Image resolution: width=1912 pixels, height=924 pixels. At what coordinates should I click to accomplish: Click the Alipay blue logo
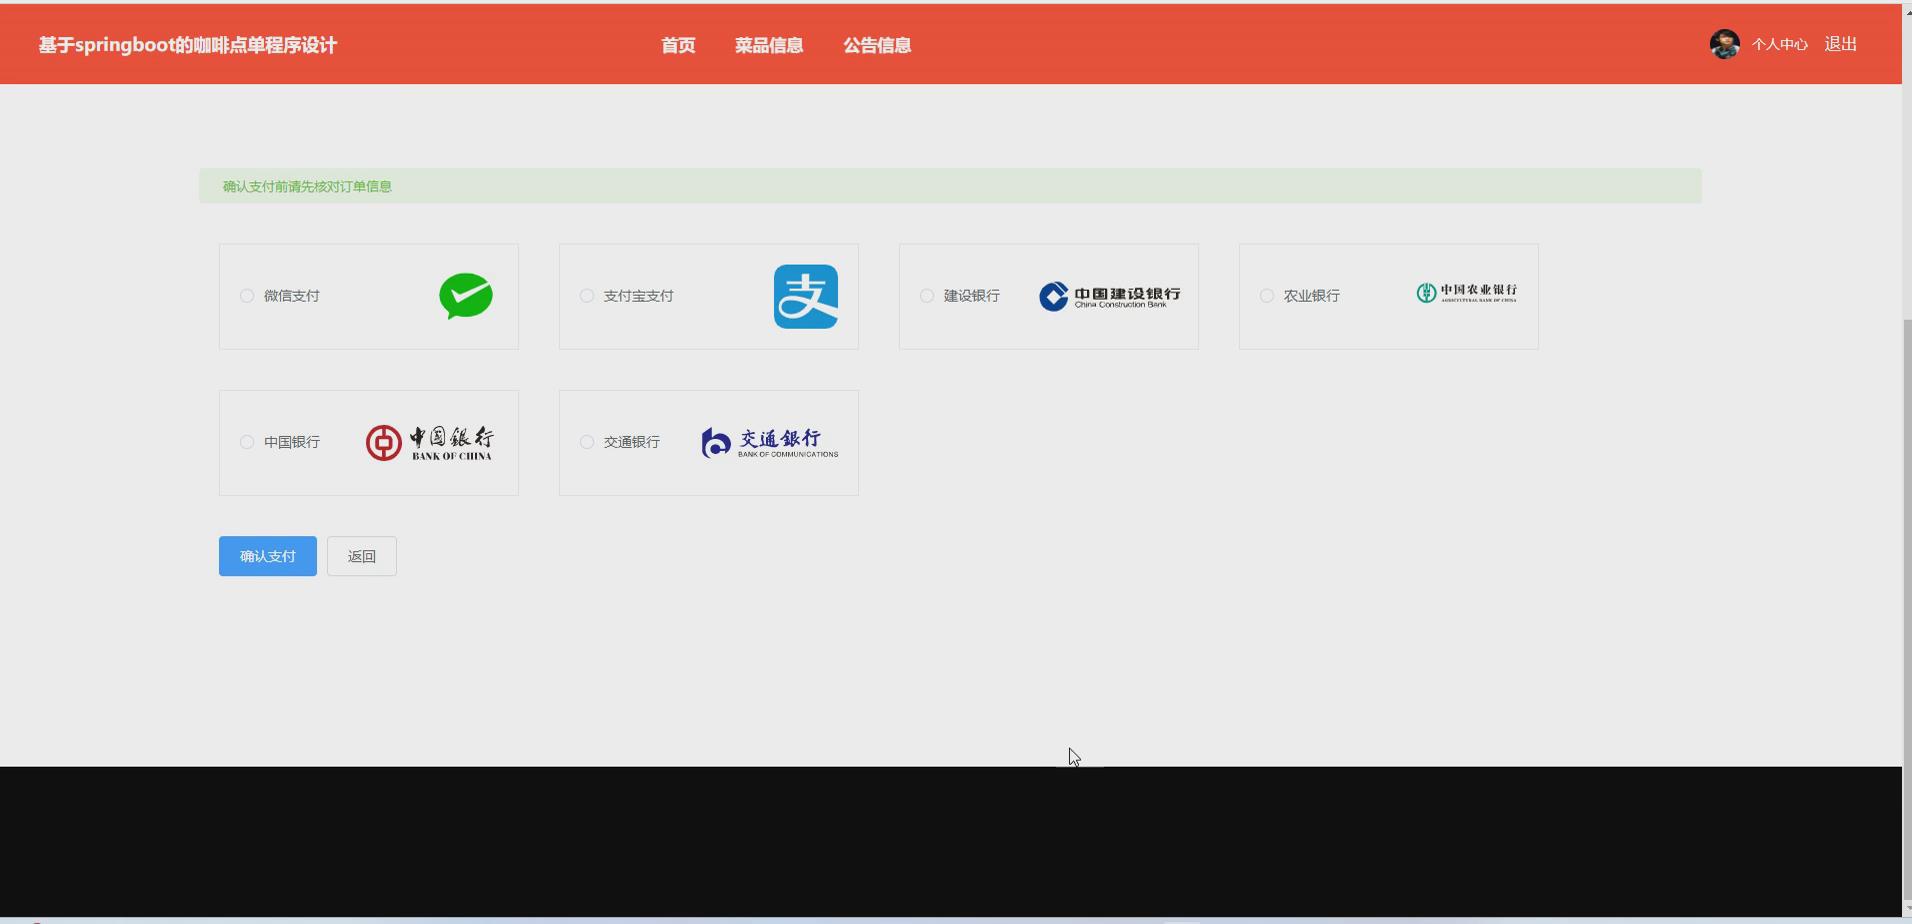tap(806, 296)
